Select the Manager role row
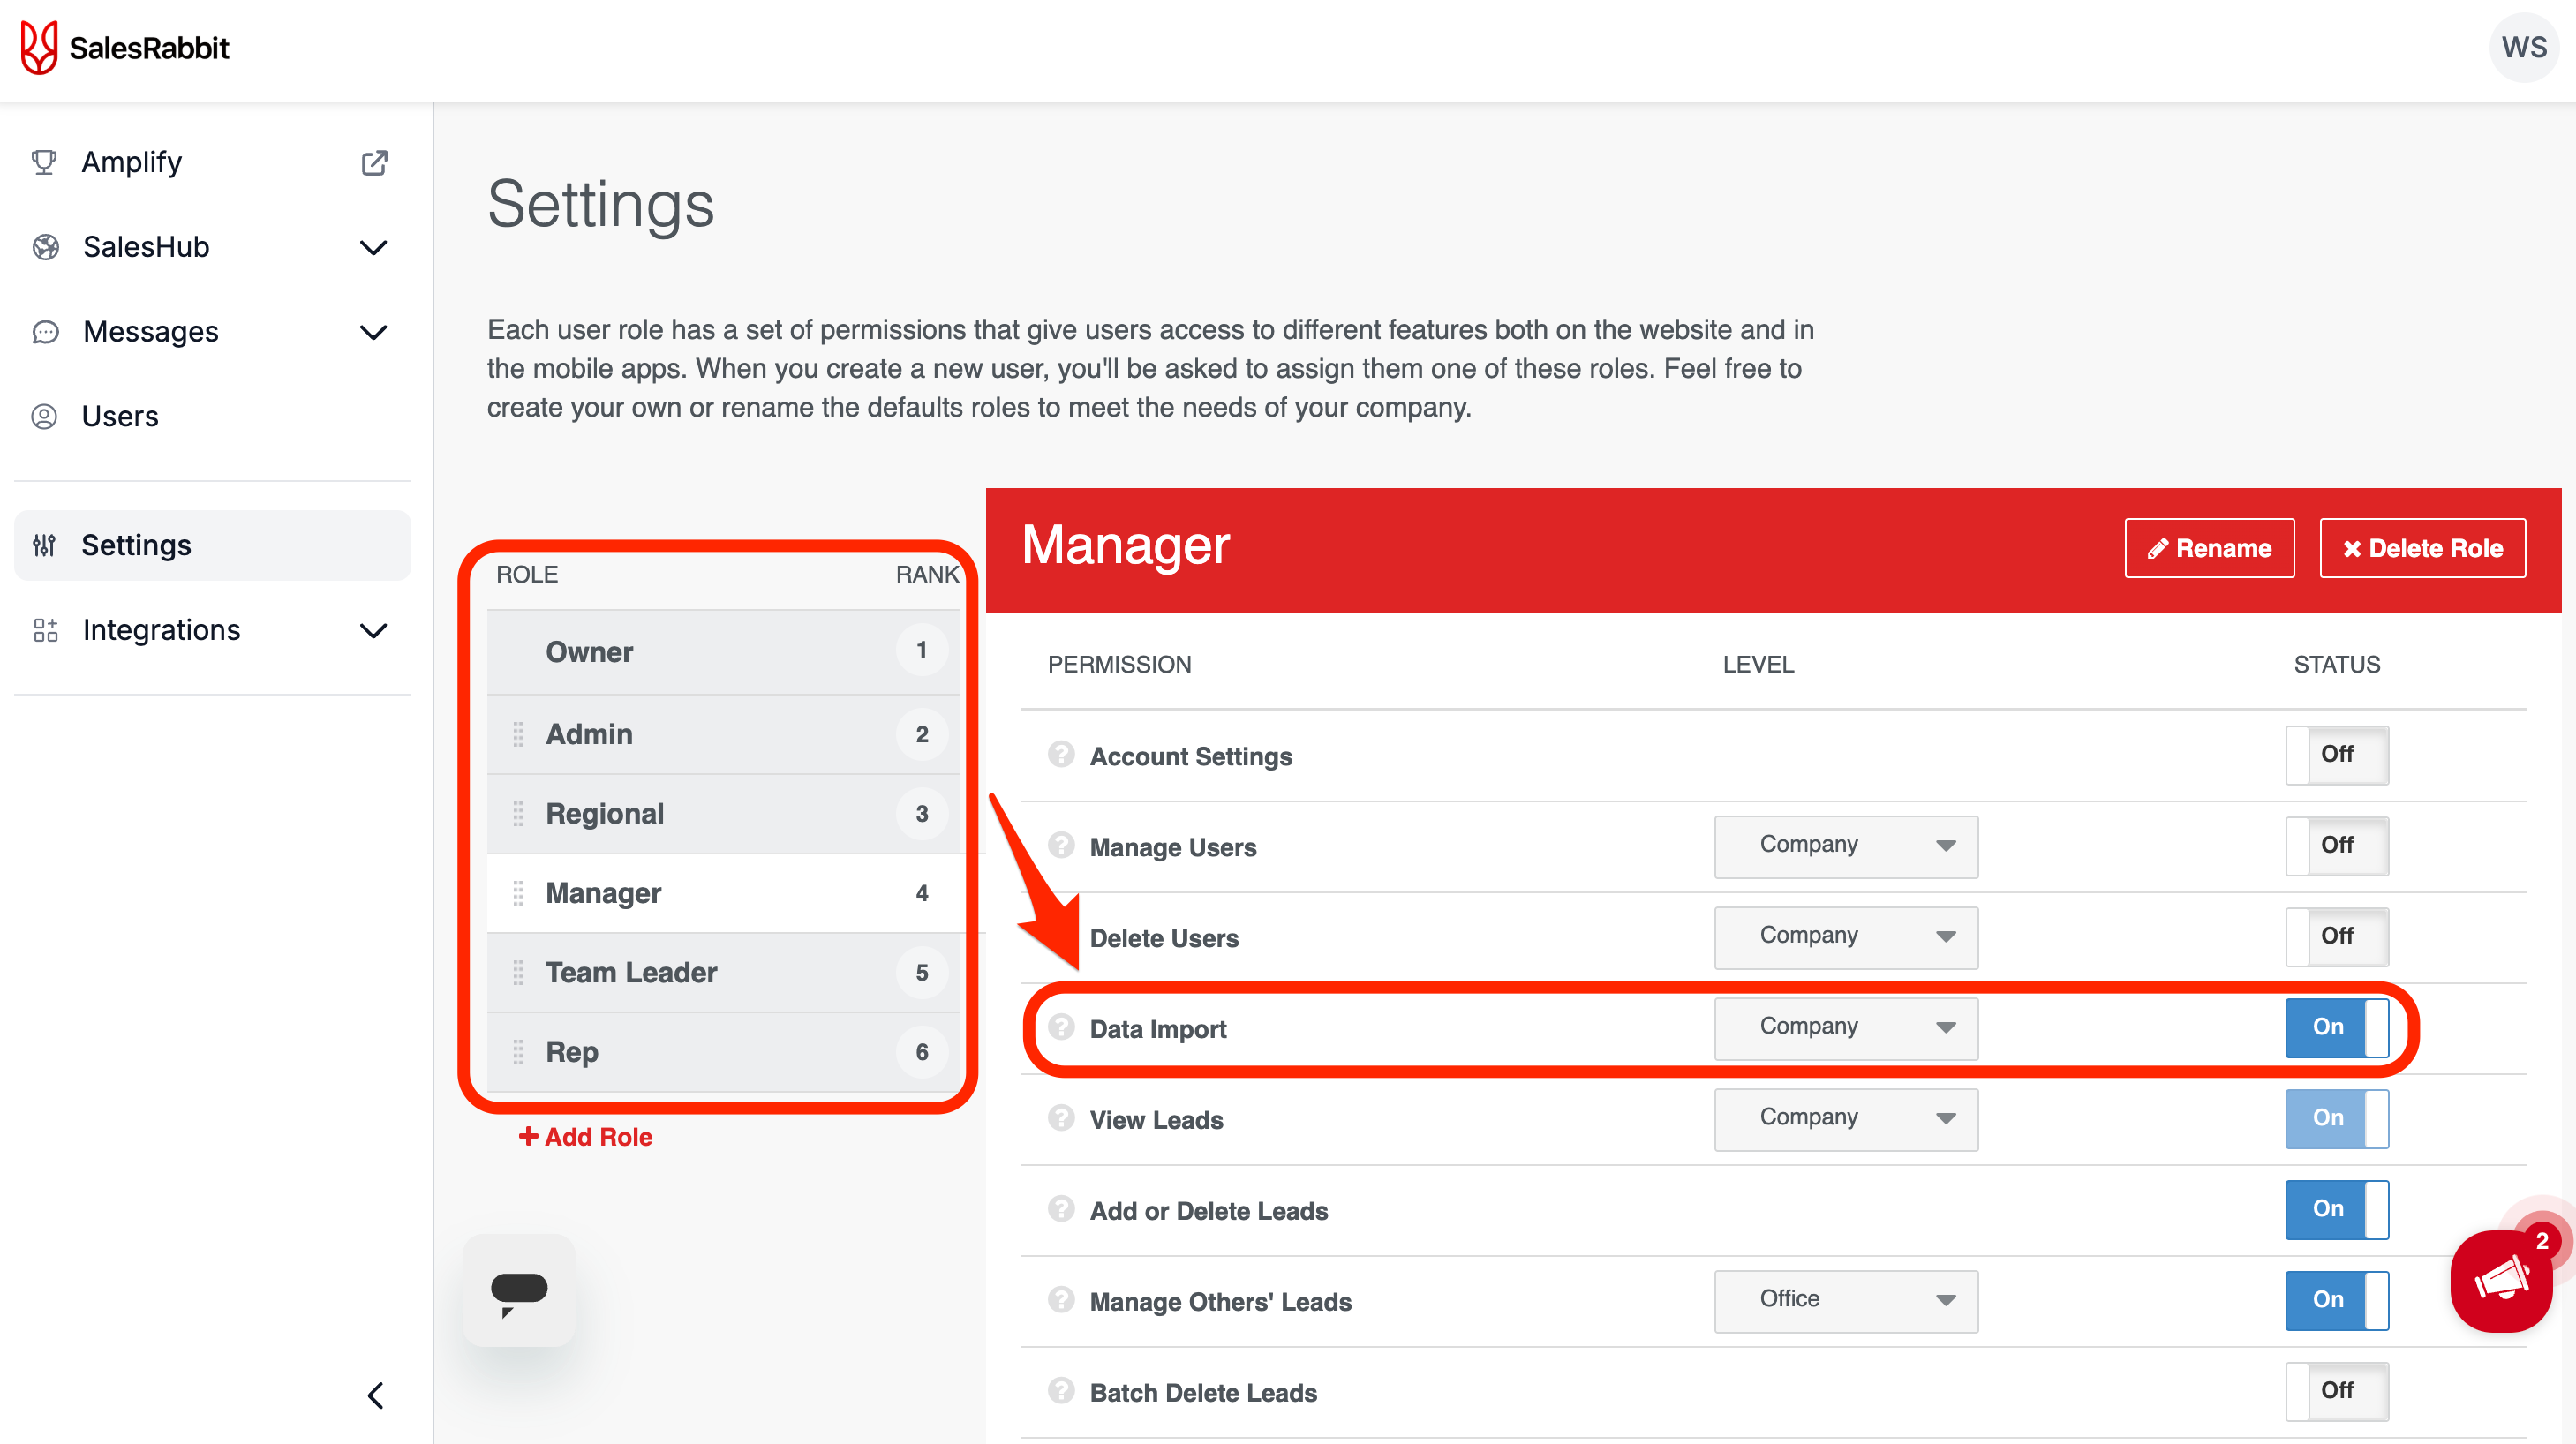Viewport: 2576px width, 1444px height. 724,893
